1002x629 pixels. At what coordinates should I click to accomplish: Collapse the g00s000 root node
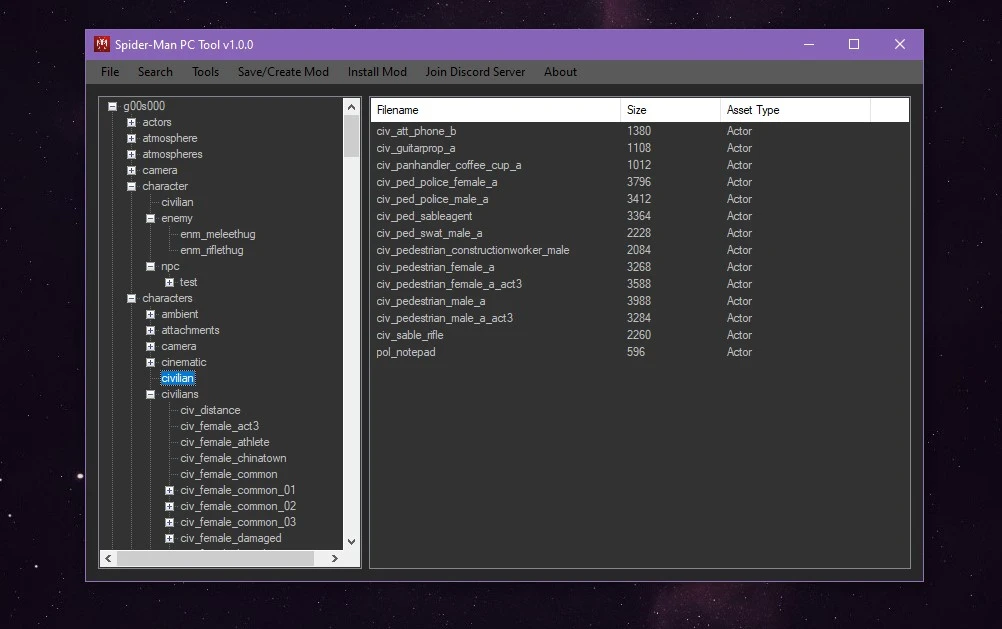tap(112, 107)
